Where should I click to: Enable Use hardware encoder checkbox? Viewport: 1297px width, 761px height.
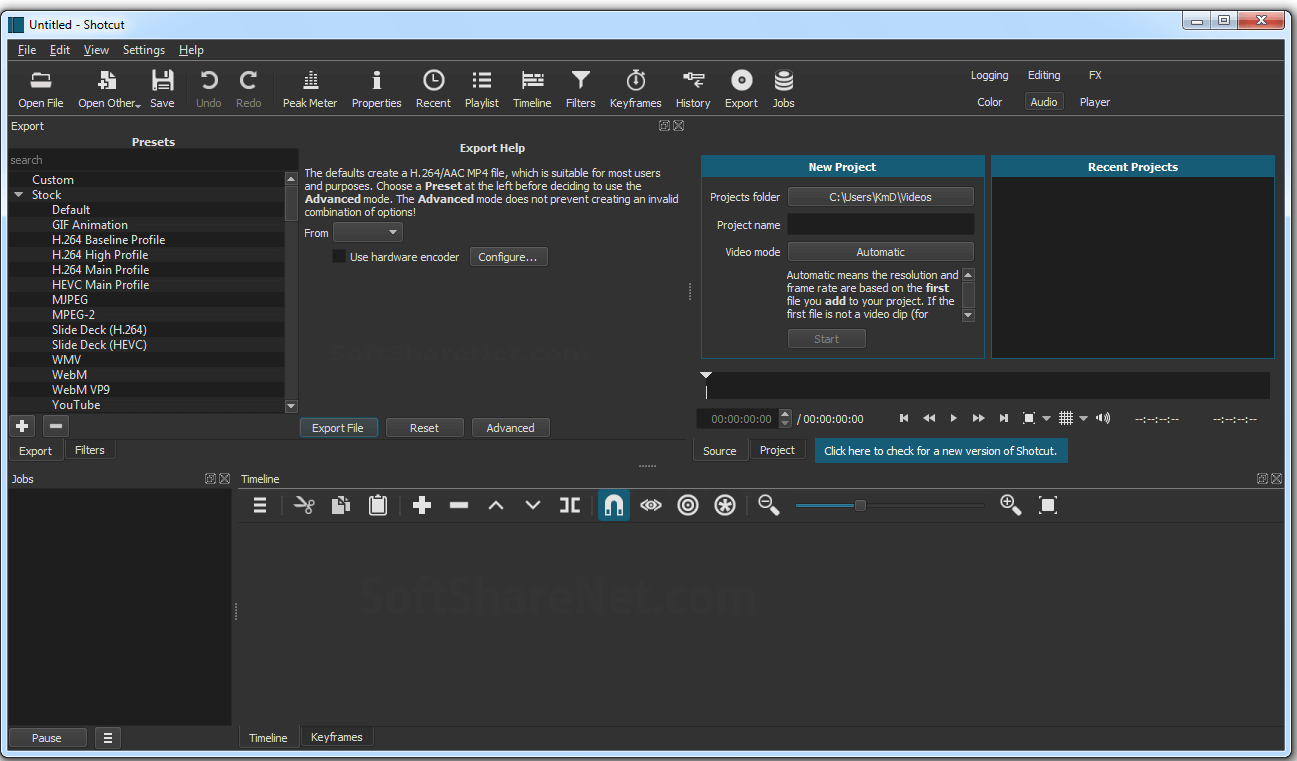[x=339, y=257]
